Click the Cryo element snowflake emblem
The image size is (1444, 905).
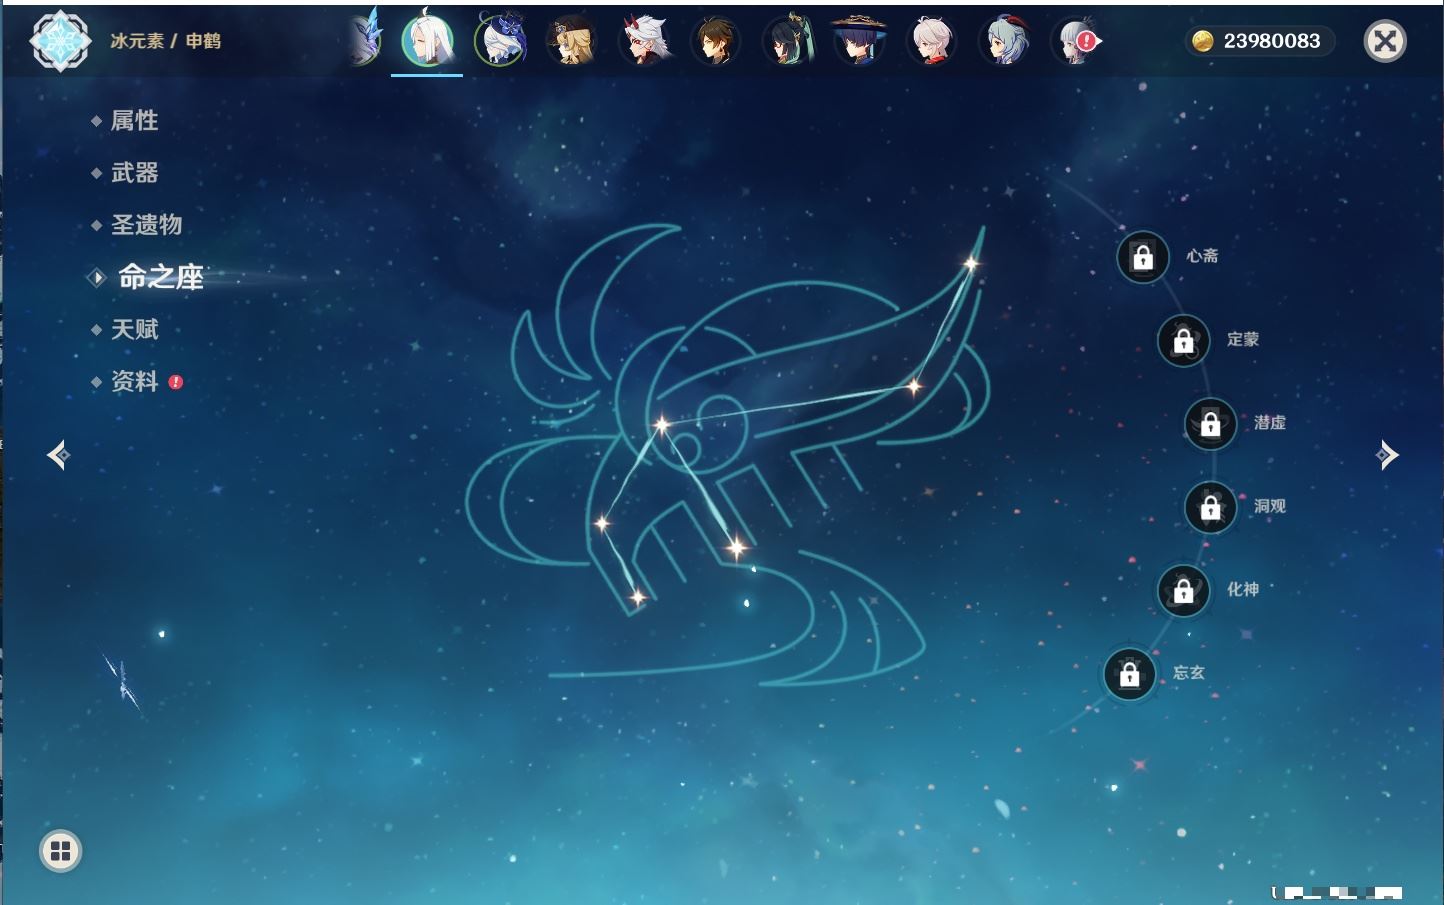tap(61, 41)
